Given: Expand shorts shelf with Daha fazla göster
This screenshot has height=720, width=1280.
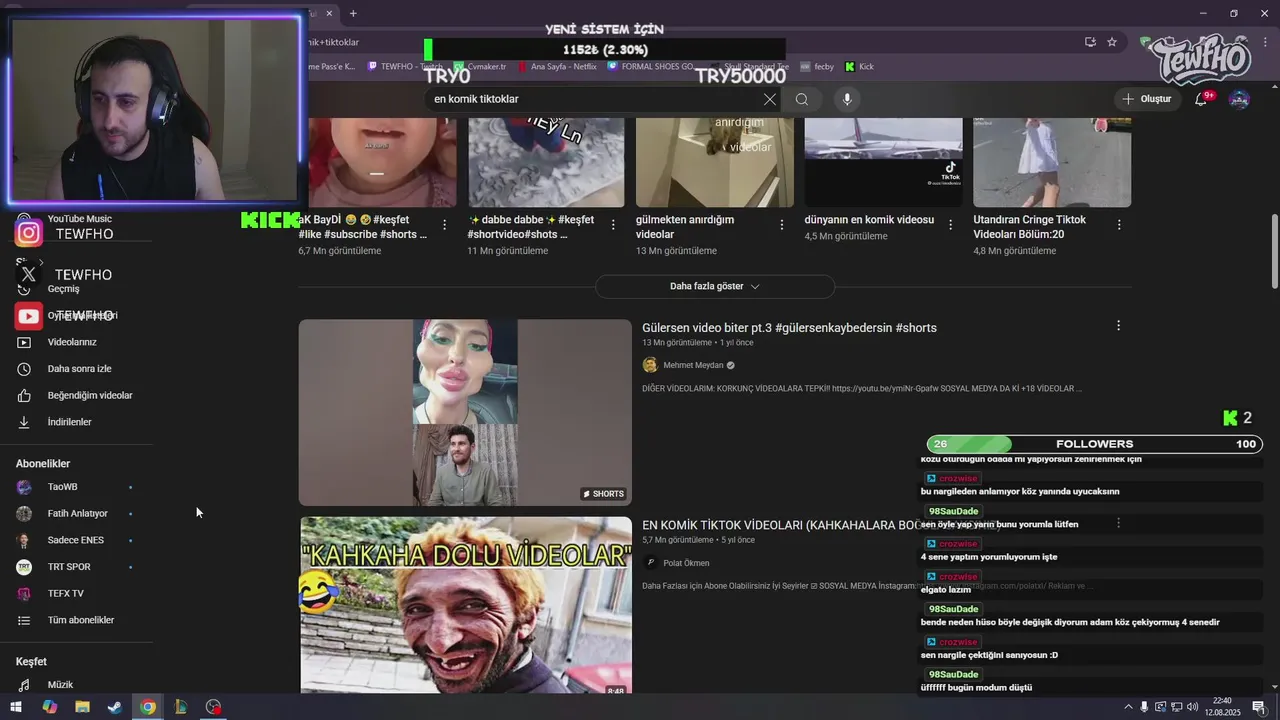Looking at the screenshot, I should [715, 286].
